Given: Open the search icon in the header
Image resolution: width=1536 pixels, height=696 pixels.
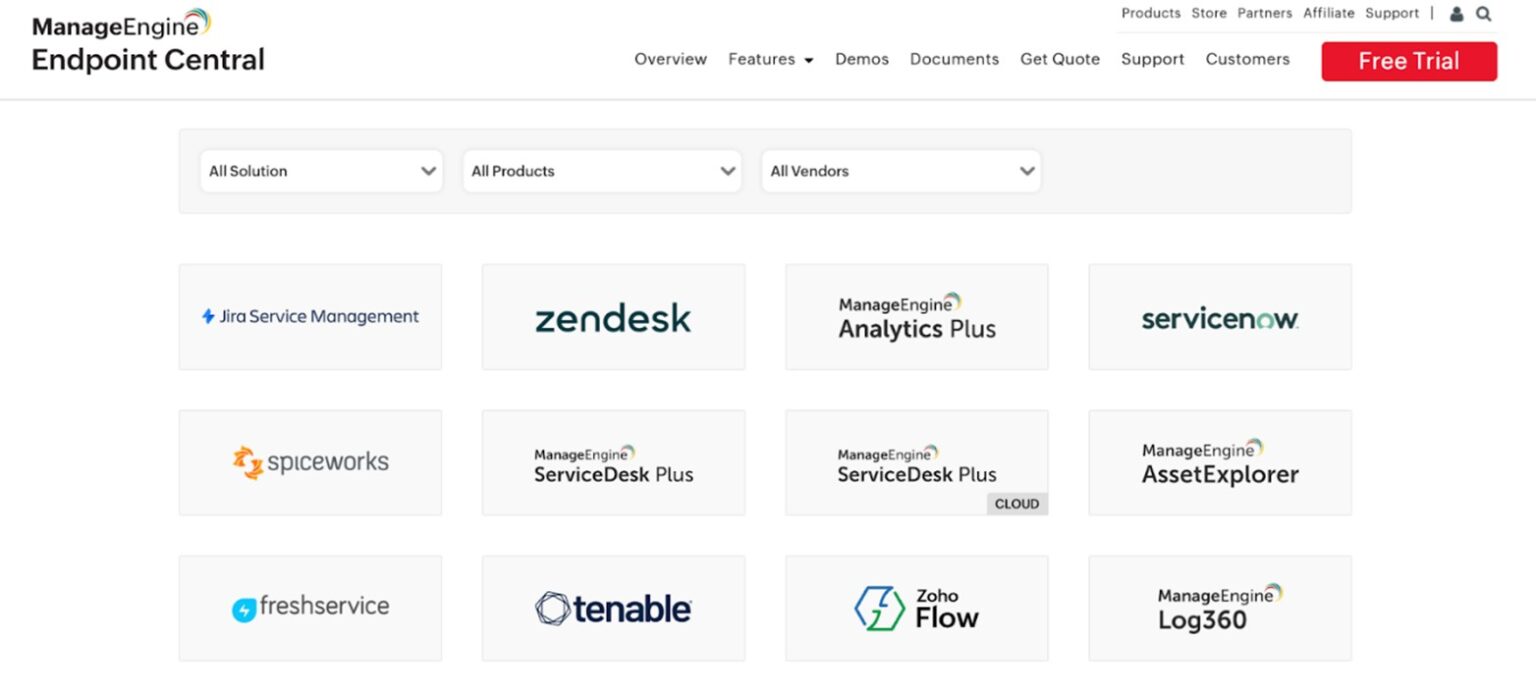Looking at the screenshot, I should point(1485,14).
